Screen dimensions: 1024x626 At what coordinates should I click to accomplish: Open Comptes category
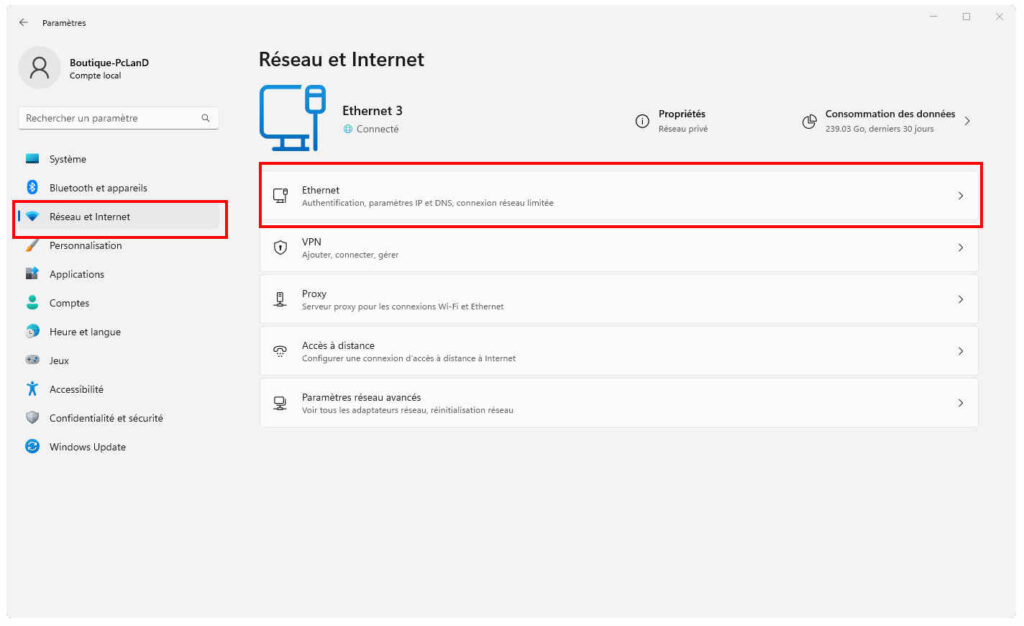coord(119,303)
